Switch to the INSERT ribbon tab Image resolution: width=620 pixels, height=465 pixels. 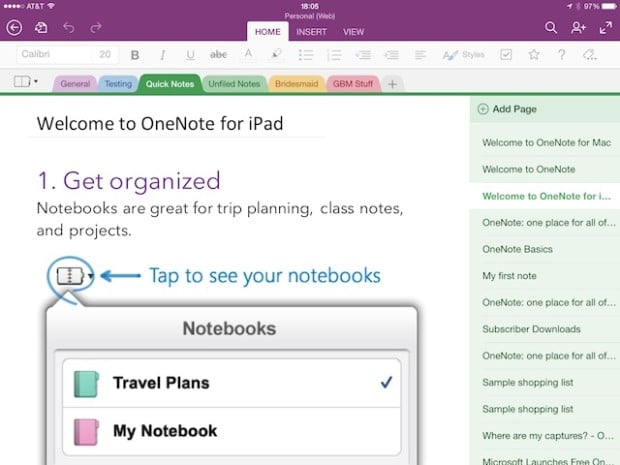(x=312, y=32)
